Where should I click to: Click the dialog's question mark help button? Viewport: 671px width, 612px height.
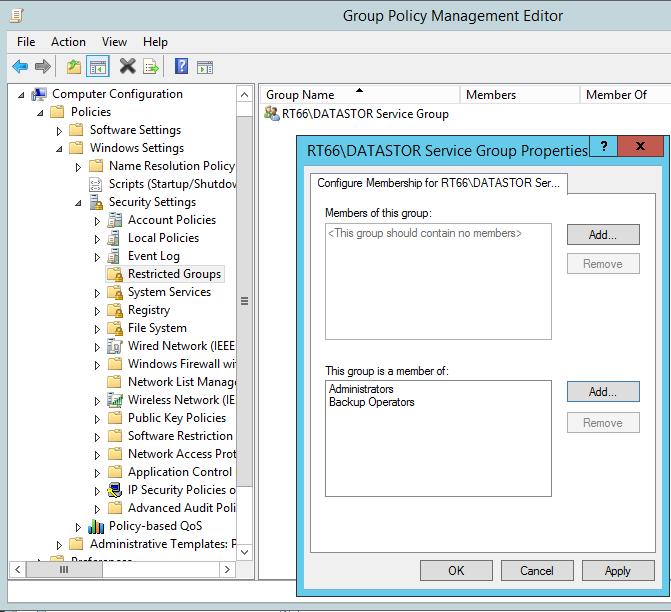click(604, 146)
